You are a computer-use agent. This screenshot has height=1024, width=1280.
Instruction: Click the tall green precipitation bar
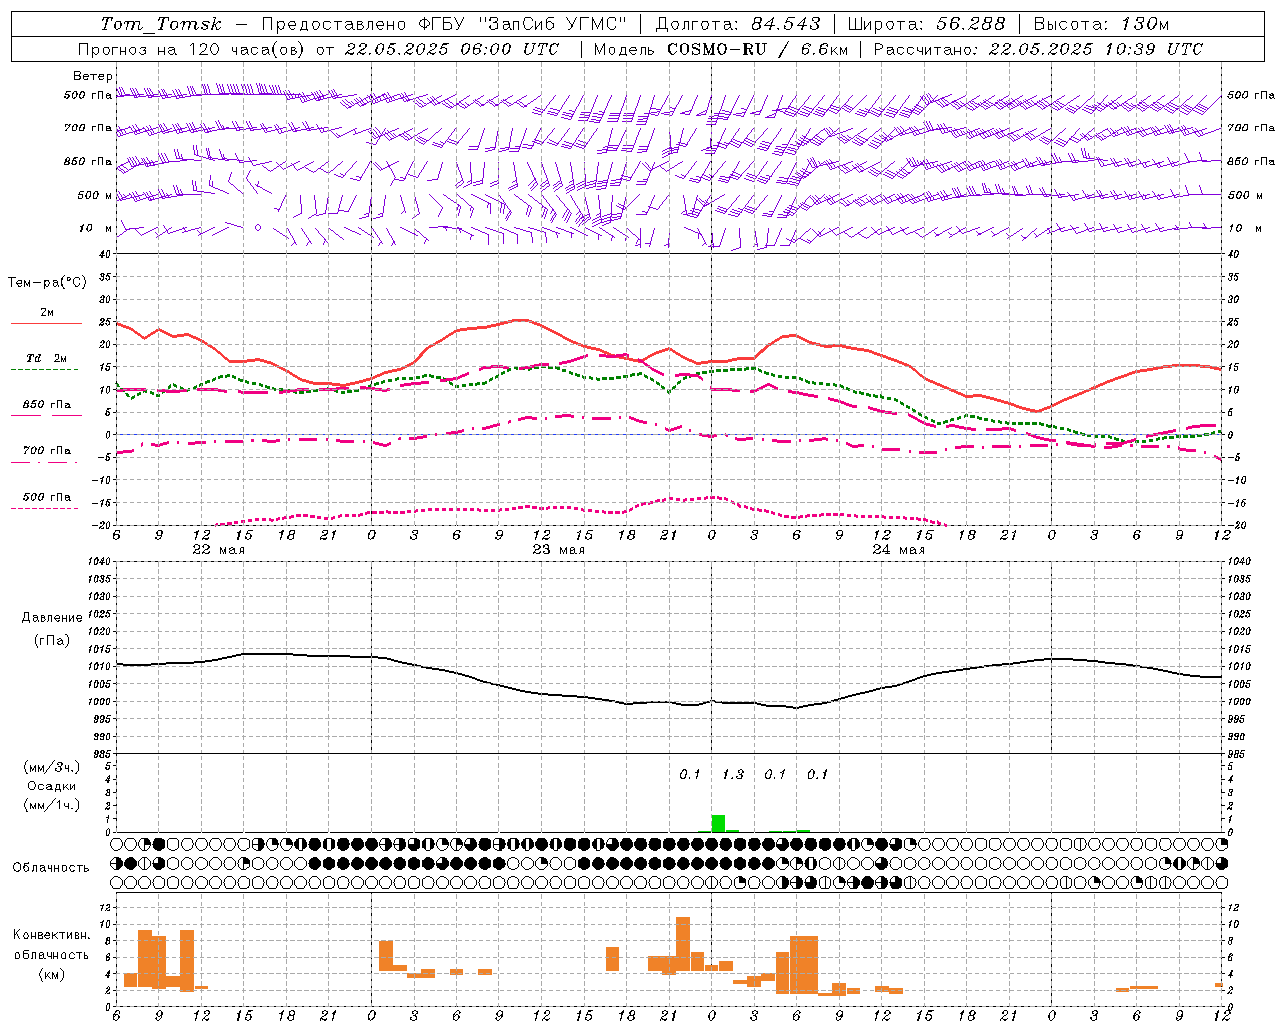click(x=718, y=823)
